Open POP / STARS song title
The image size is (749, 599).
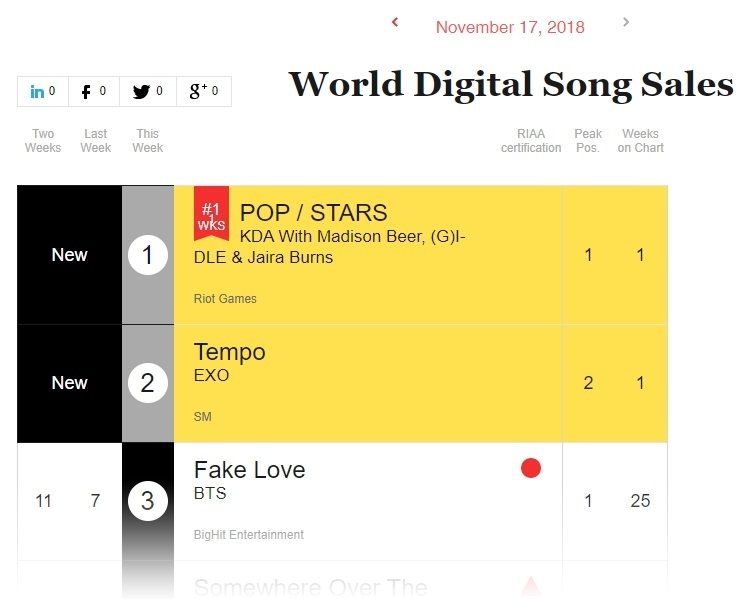pos(313,212)
